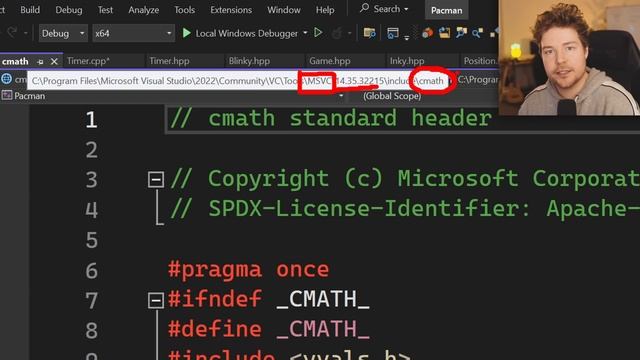Click the Hot Reload flame icon
The width and height of the screenshot is (640, 360).
click(337, 33)
